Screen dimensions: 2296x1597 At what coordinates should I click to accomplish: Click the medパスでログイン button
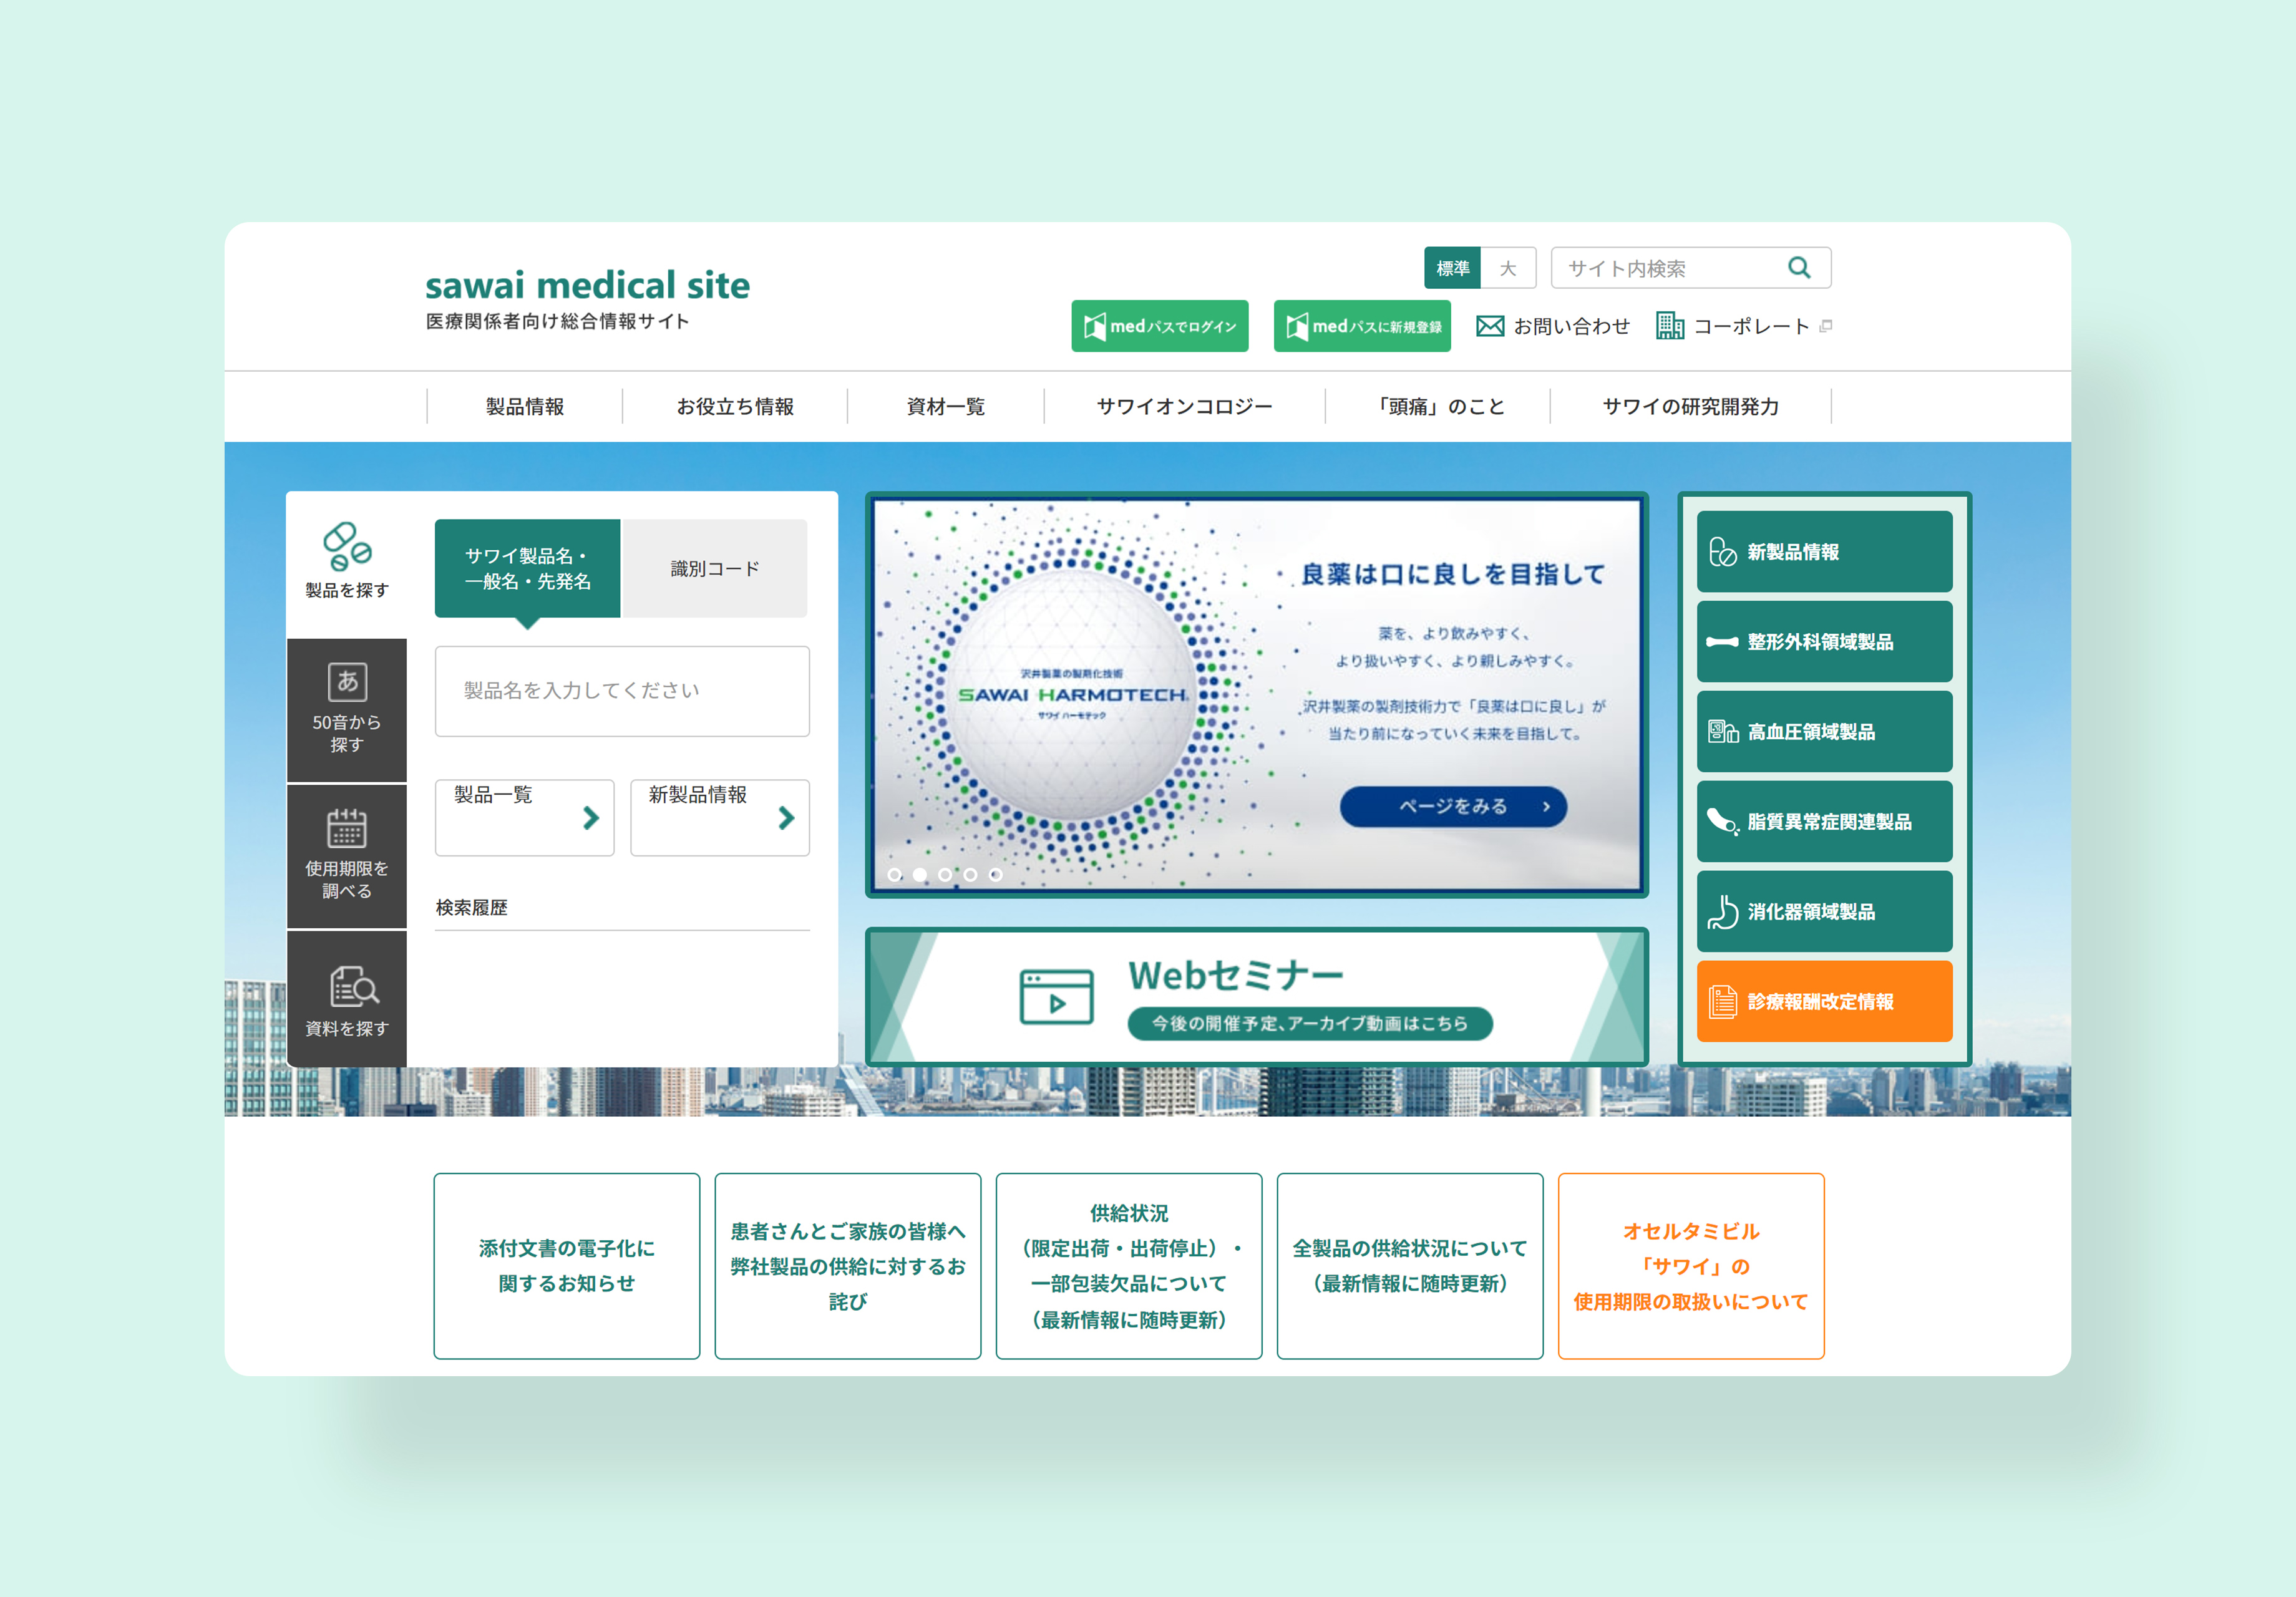tap(1159, 326)
